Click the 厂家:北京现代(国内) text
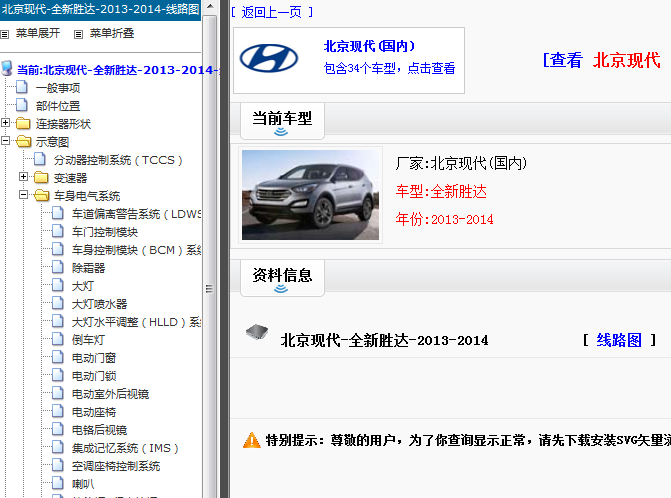The height and width of the screenshot is (498, 671). pyautogui.click(x=461, y=163)
